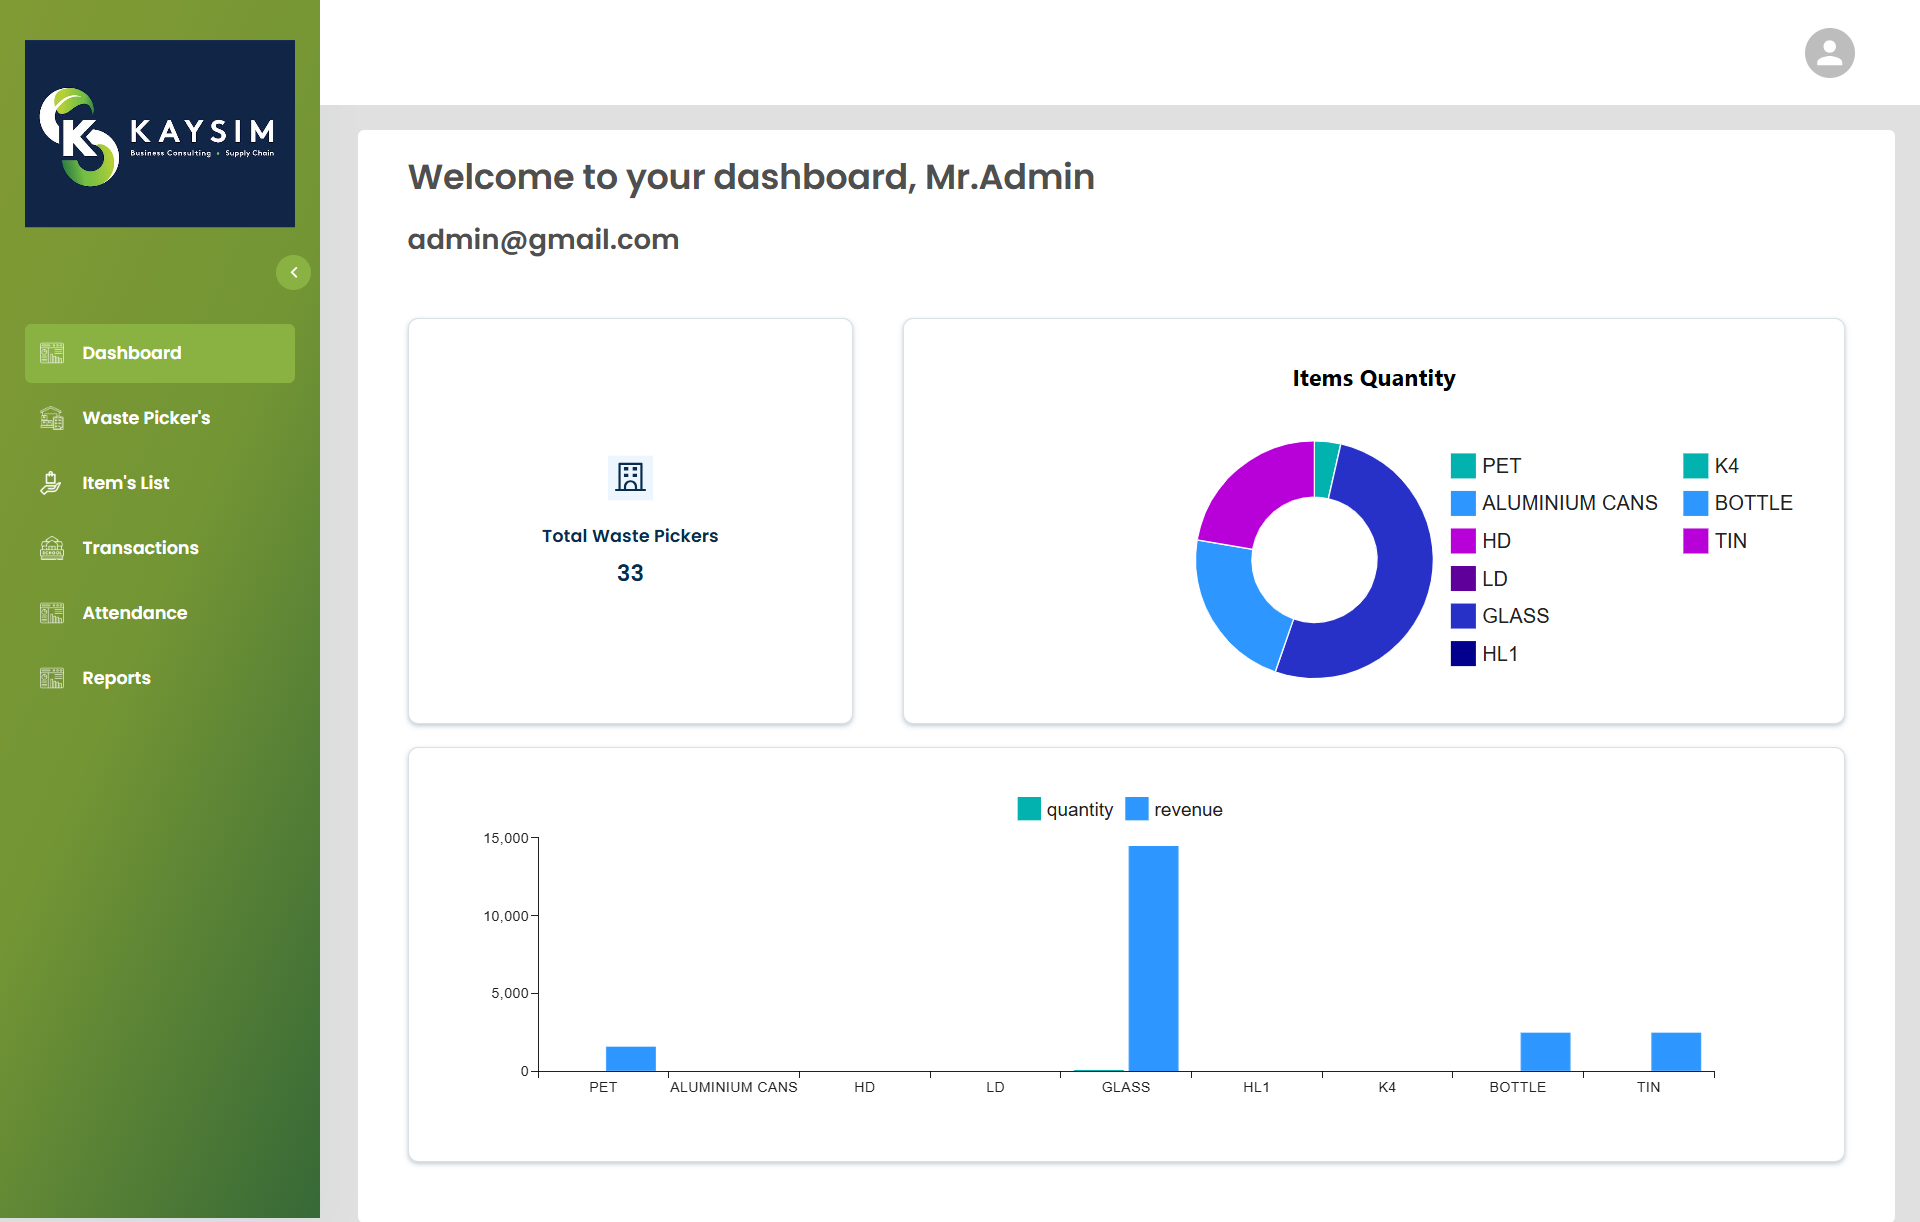1920x1222 pixels.
Task: Open the Transactions menu item
Action: 140,548
